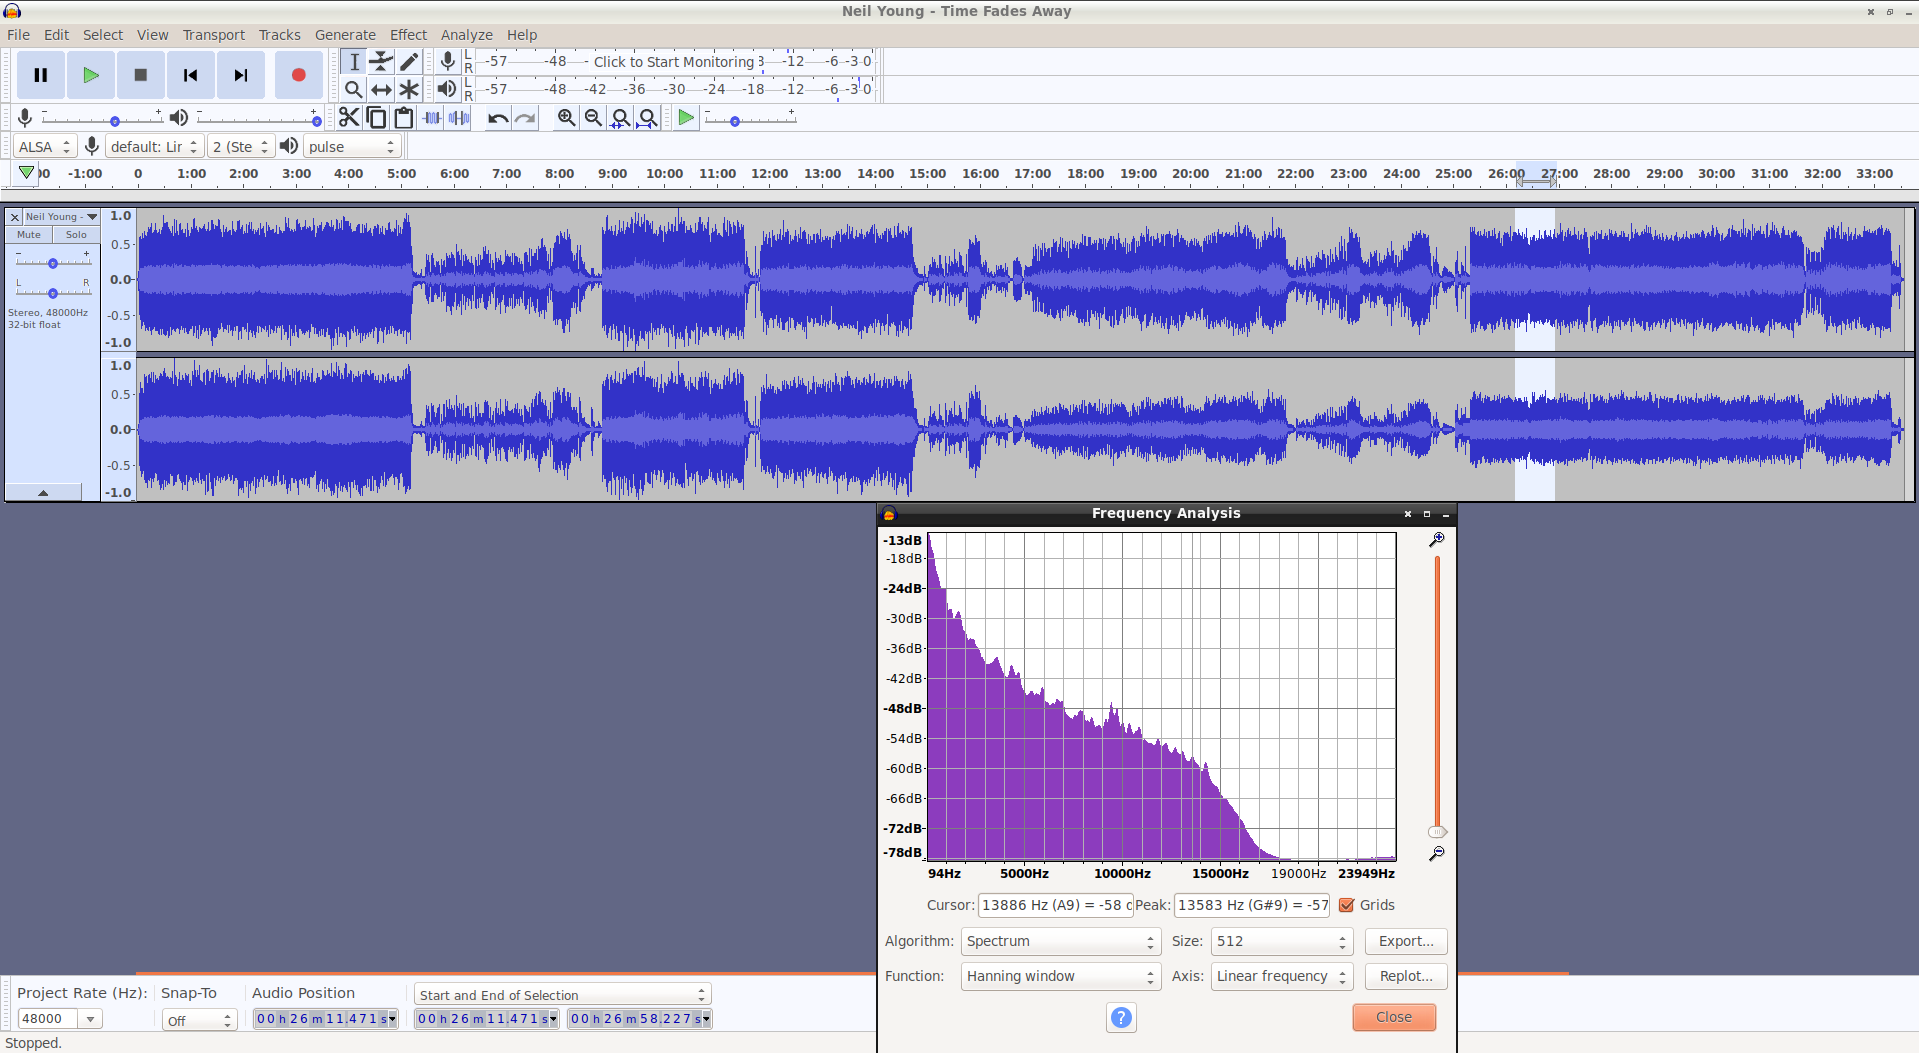
Task: Zoom In on the timeline
Action: 566,118
